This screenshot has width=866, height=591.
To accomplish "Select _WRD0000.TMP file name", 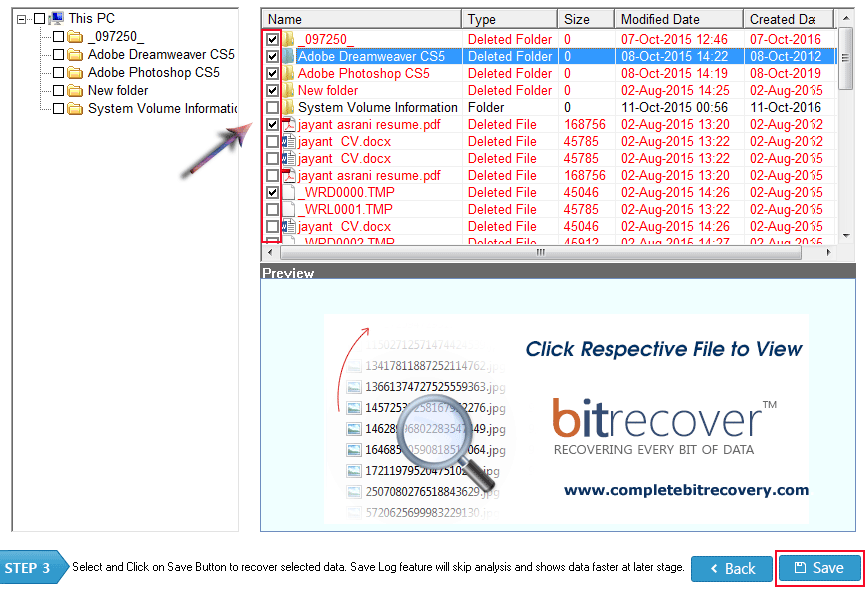I will [346, 192].
